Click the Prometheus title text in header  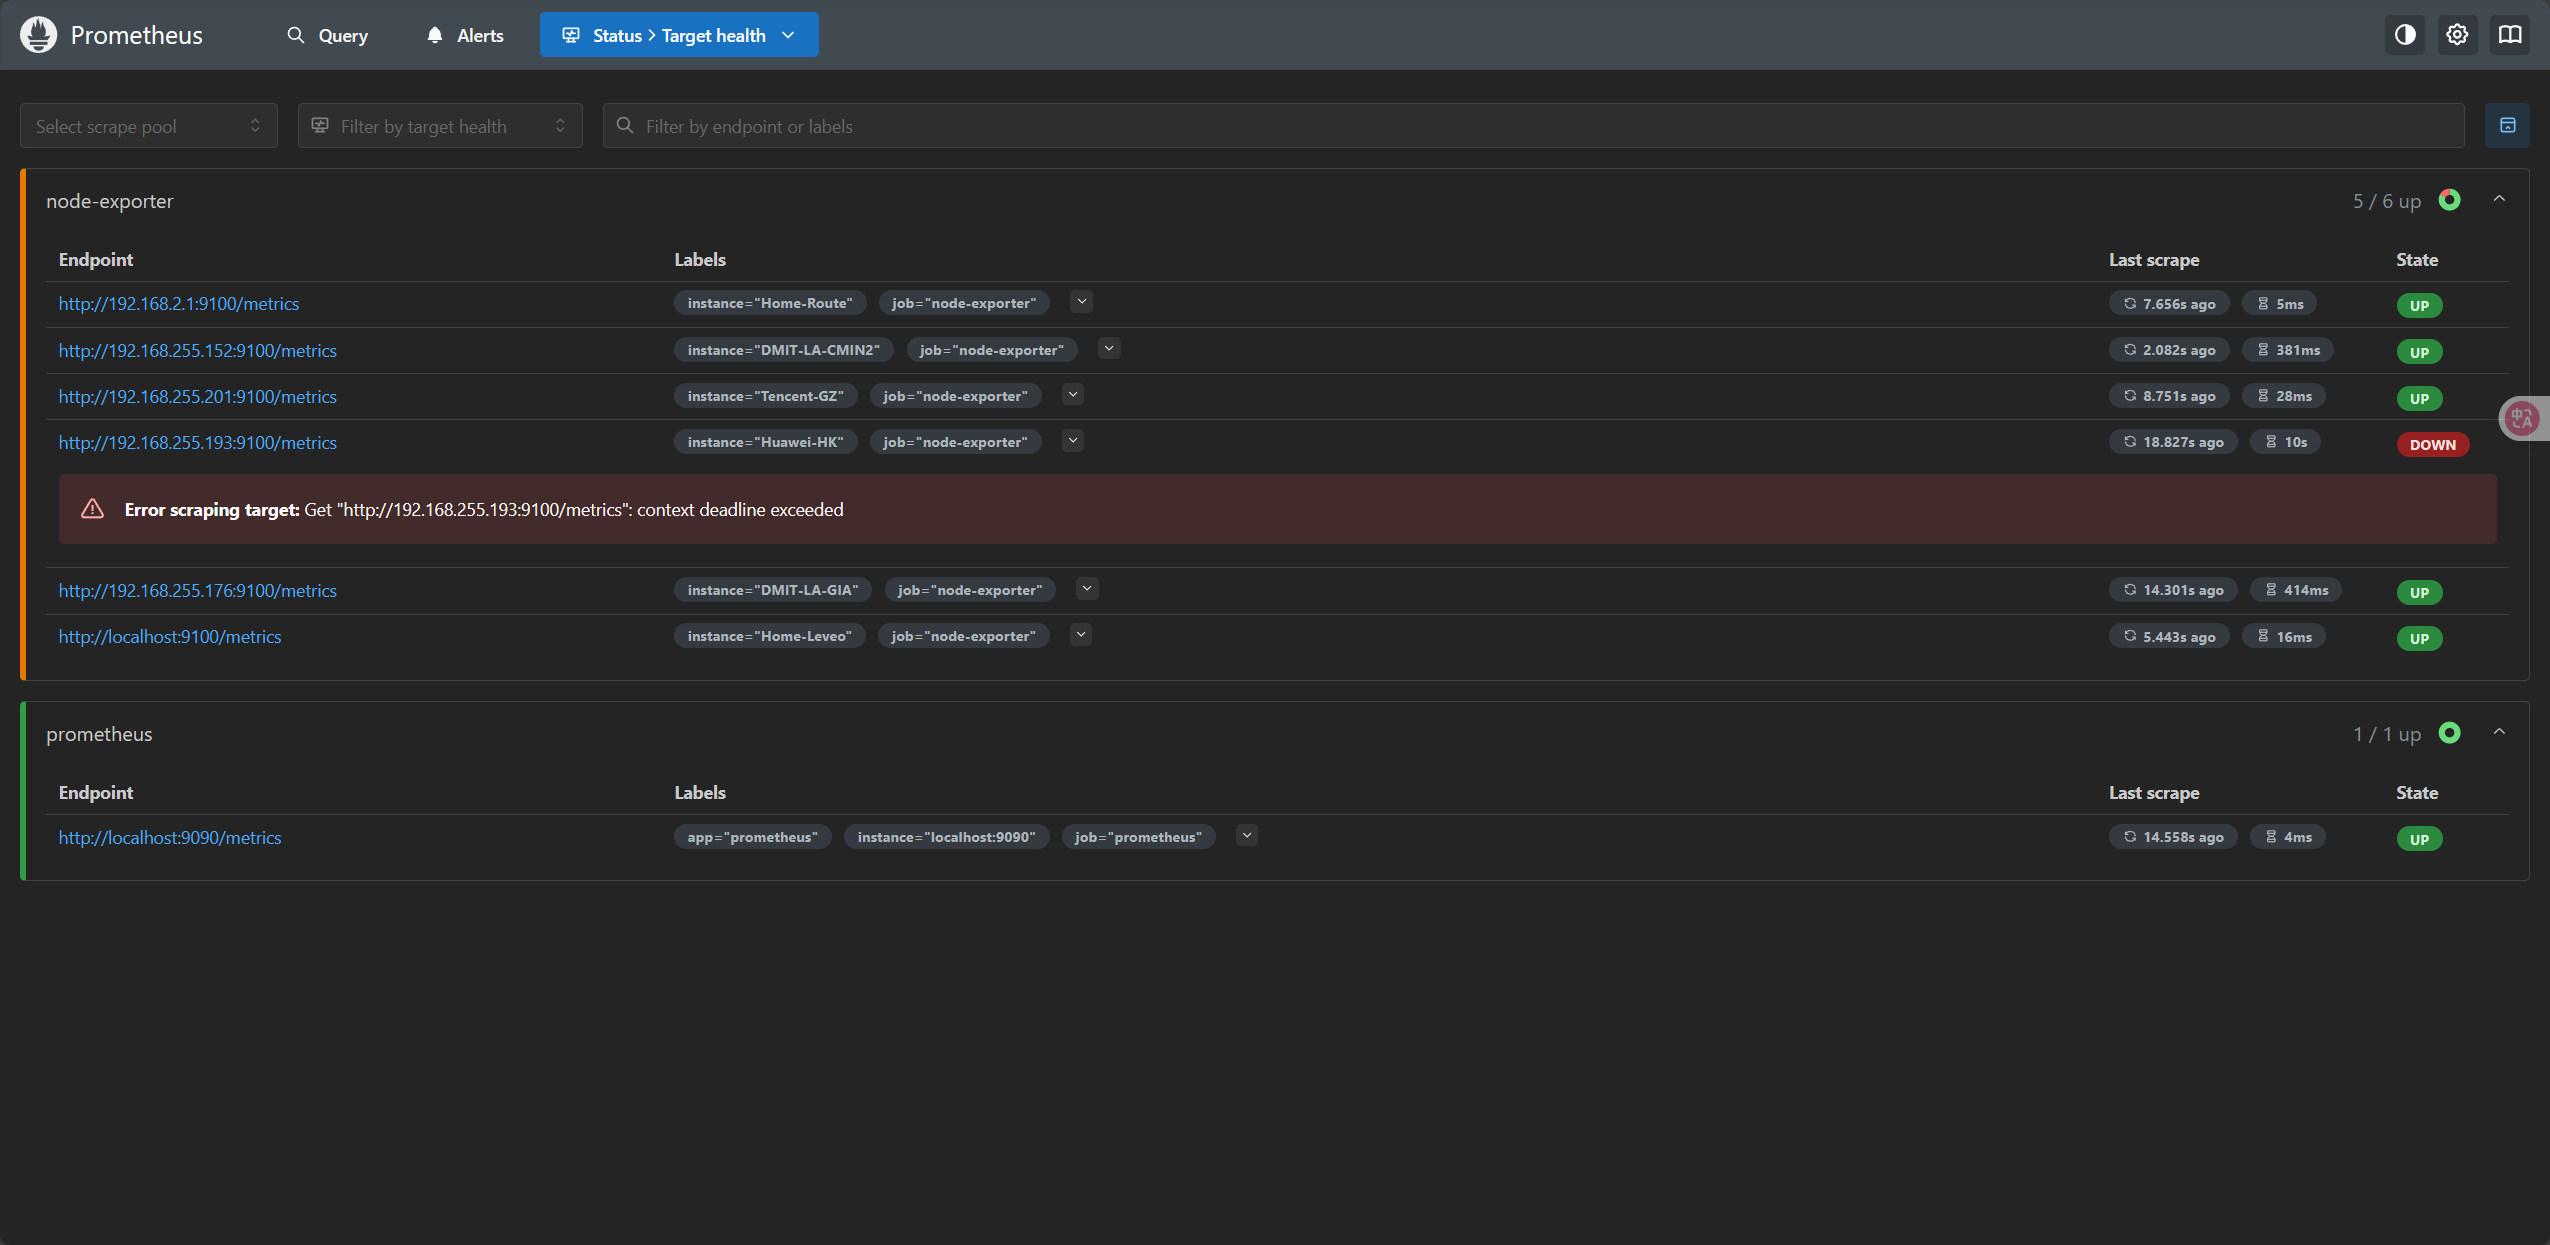point(136,35)
